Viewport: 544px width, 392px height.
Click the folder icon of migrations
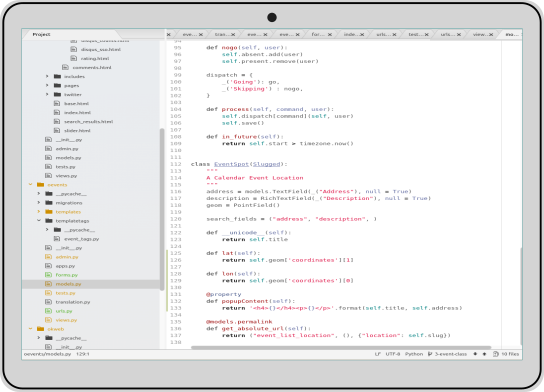pos(49,203)
